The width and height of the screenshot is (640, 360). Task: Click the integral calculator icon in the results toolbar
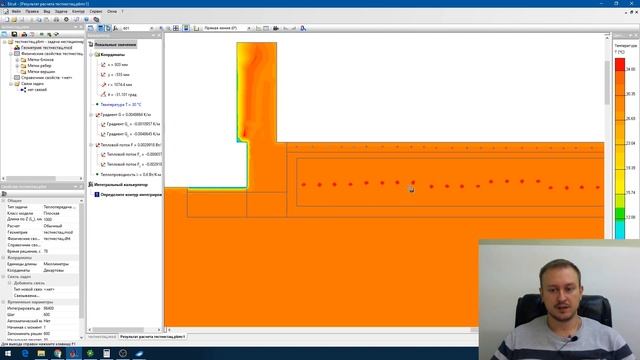click(x=116, y=28)
